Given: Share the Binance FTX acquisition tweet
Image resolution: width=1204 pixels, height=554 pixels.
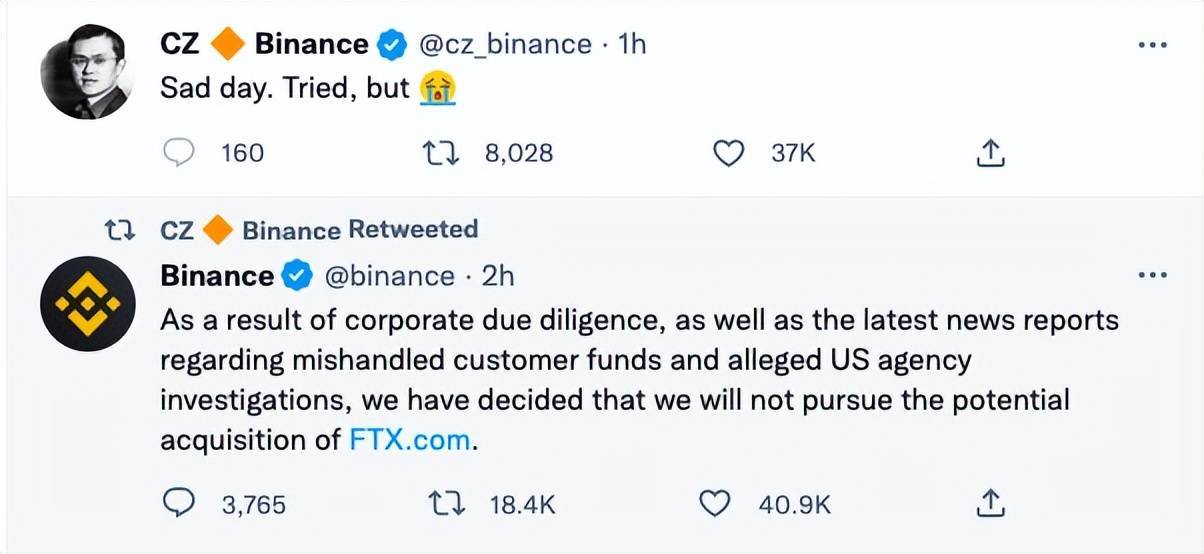Looking at the screenshot, I should click(988, 504).
